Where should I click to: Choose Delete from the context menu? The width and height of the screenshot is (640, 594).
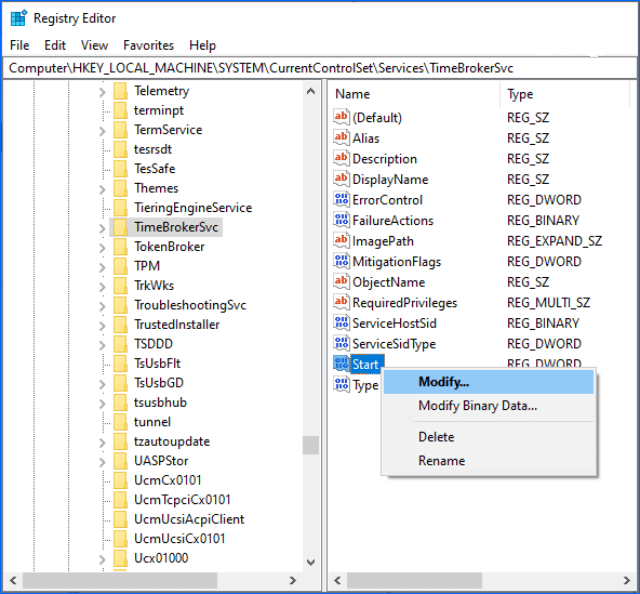pyautogui.click(x=489, y=437)
